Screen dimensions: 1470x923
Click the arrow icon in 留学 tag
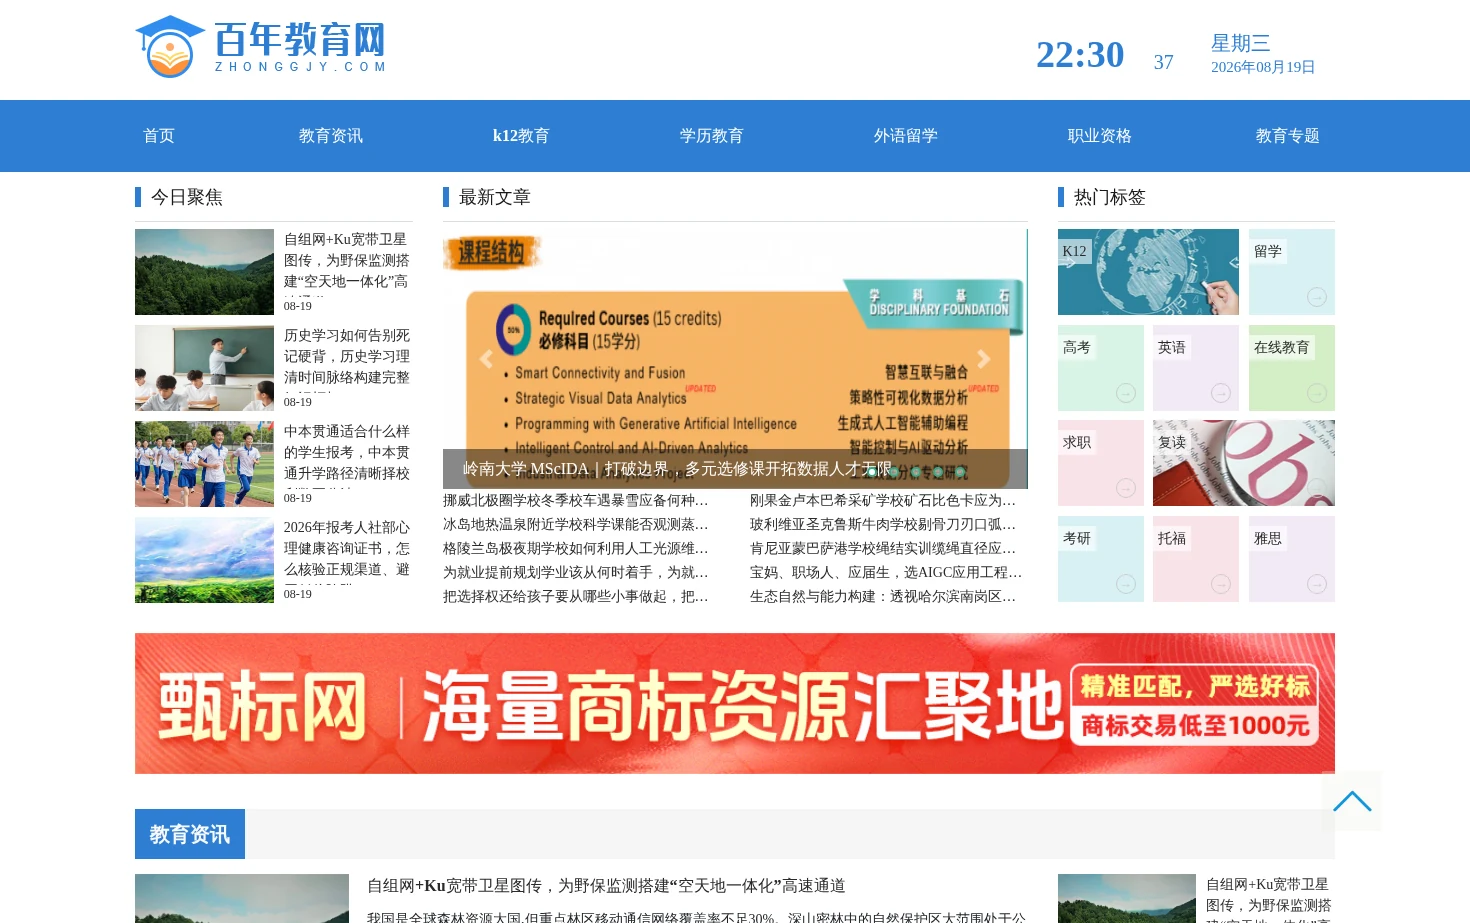(1317, 297)
